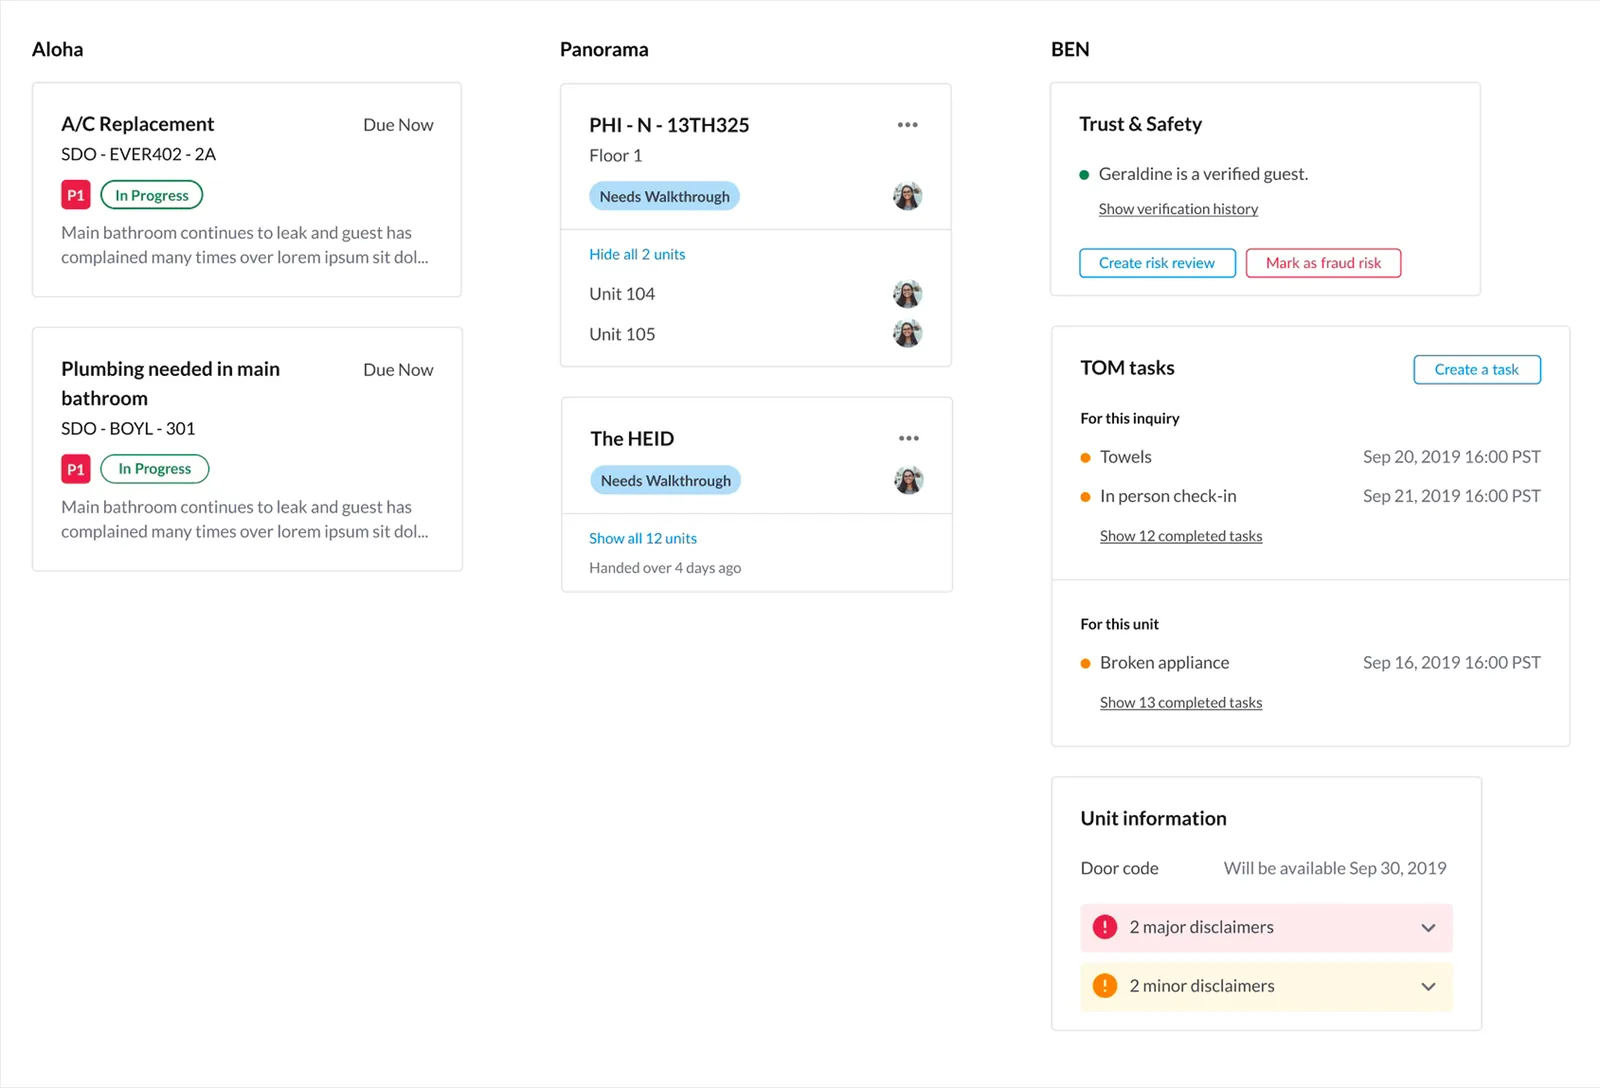Click the Create risk review button

(1157, 263)
